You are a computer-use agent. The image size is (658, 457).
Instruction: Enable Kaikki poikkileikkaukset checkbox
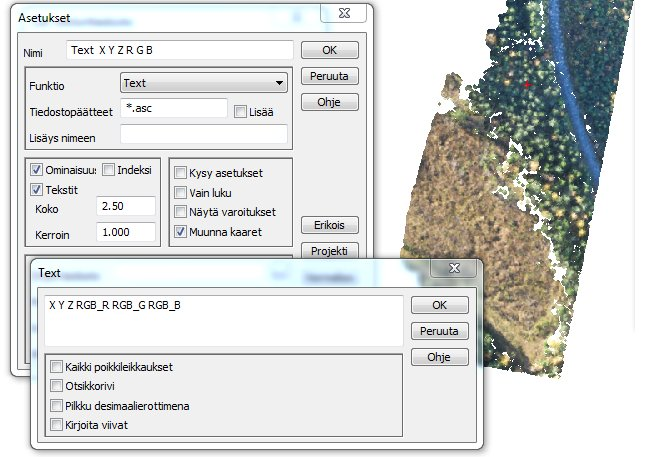coord(56,367)
